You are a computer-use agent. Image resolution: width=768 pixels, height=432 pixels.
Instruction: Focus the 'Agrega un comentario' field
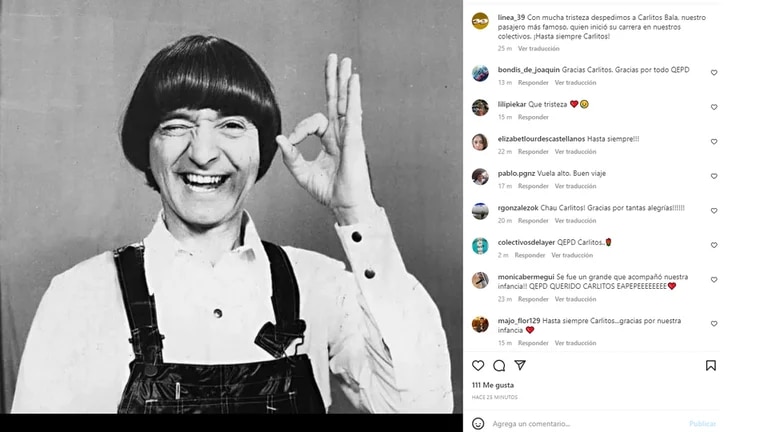pos(580,423)
